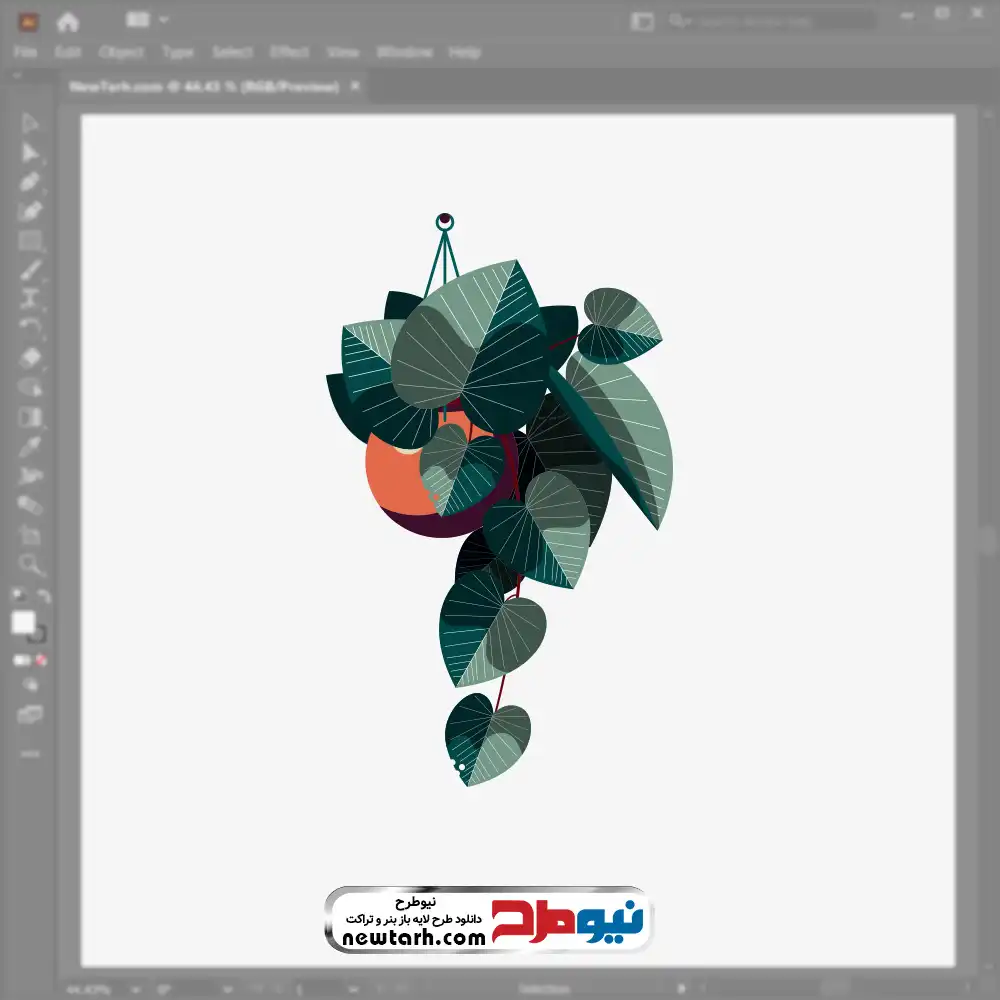Activate the Zoom magnifier tool

tap(30, 565)
